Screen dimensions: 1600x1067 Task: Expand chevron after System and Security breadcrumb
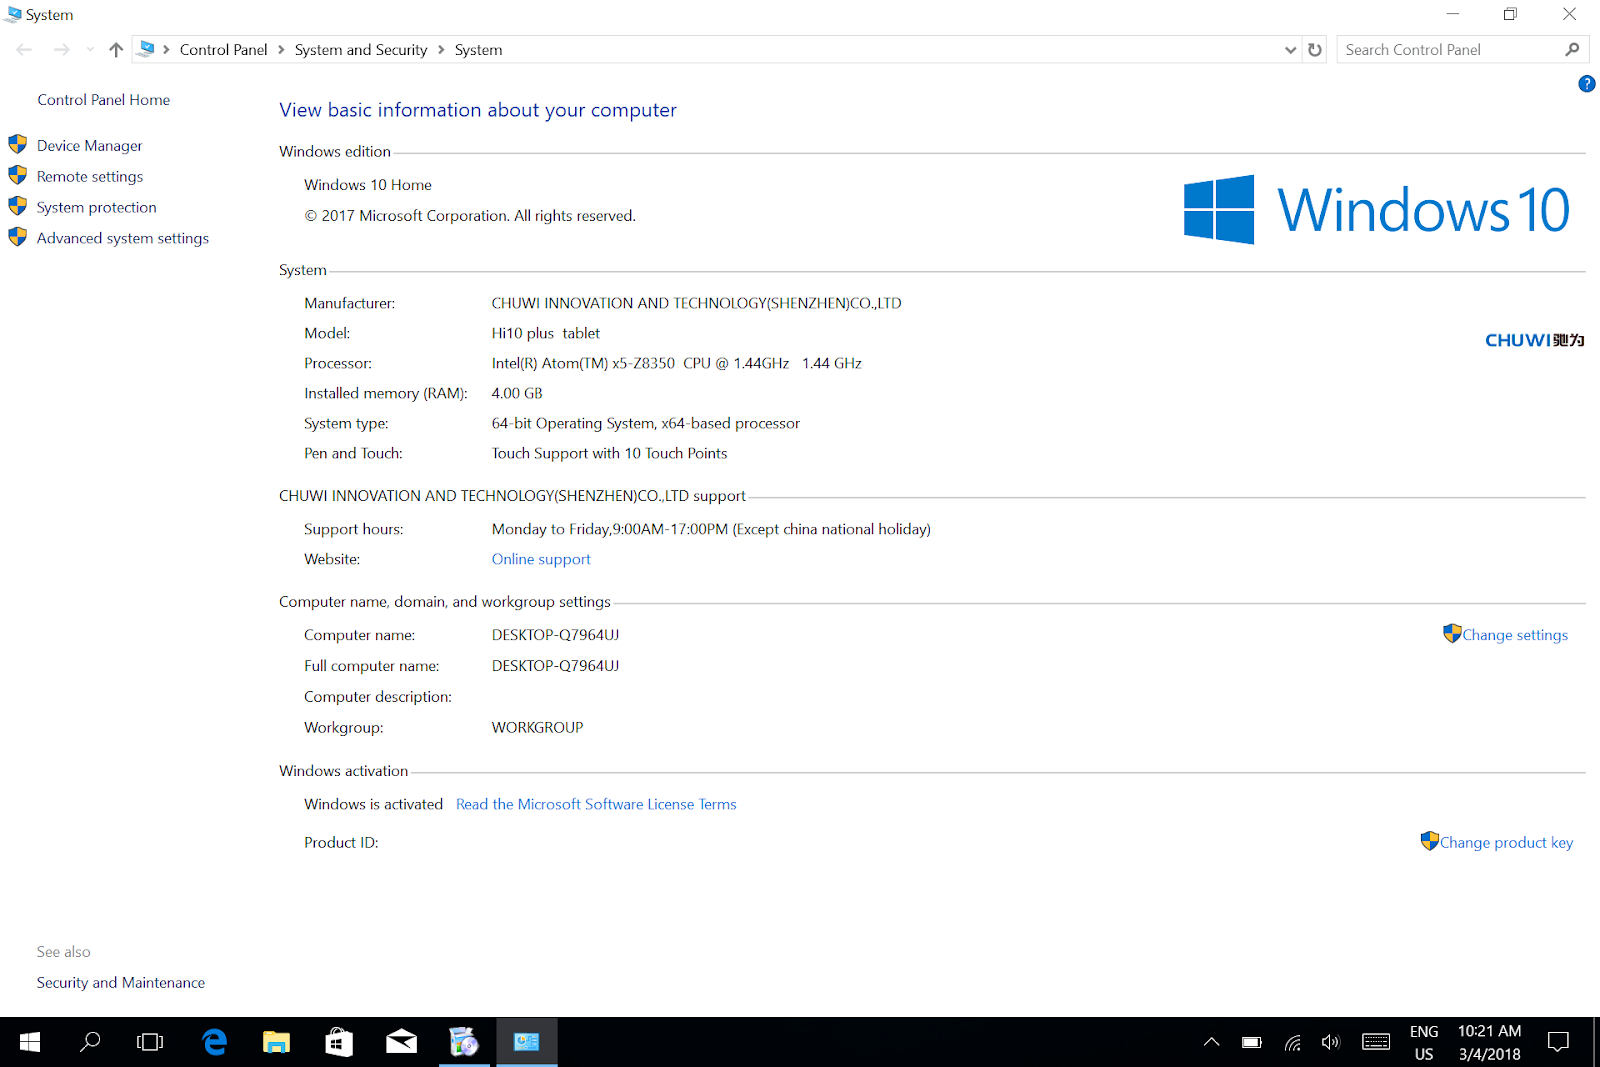click(441, 50)
